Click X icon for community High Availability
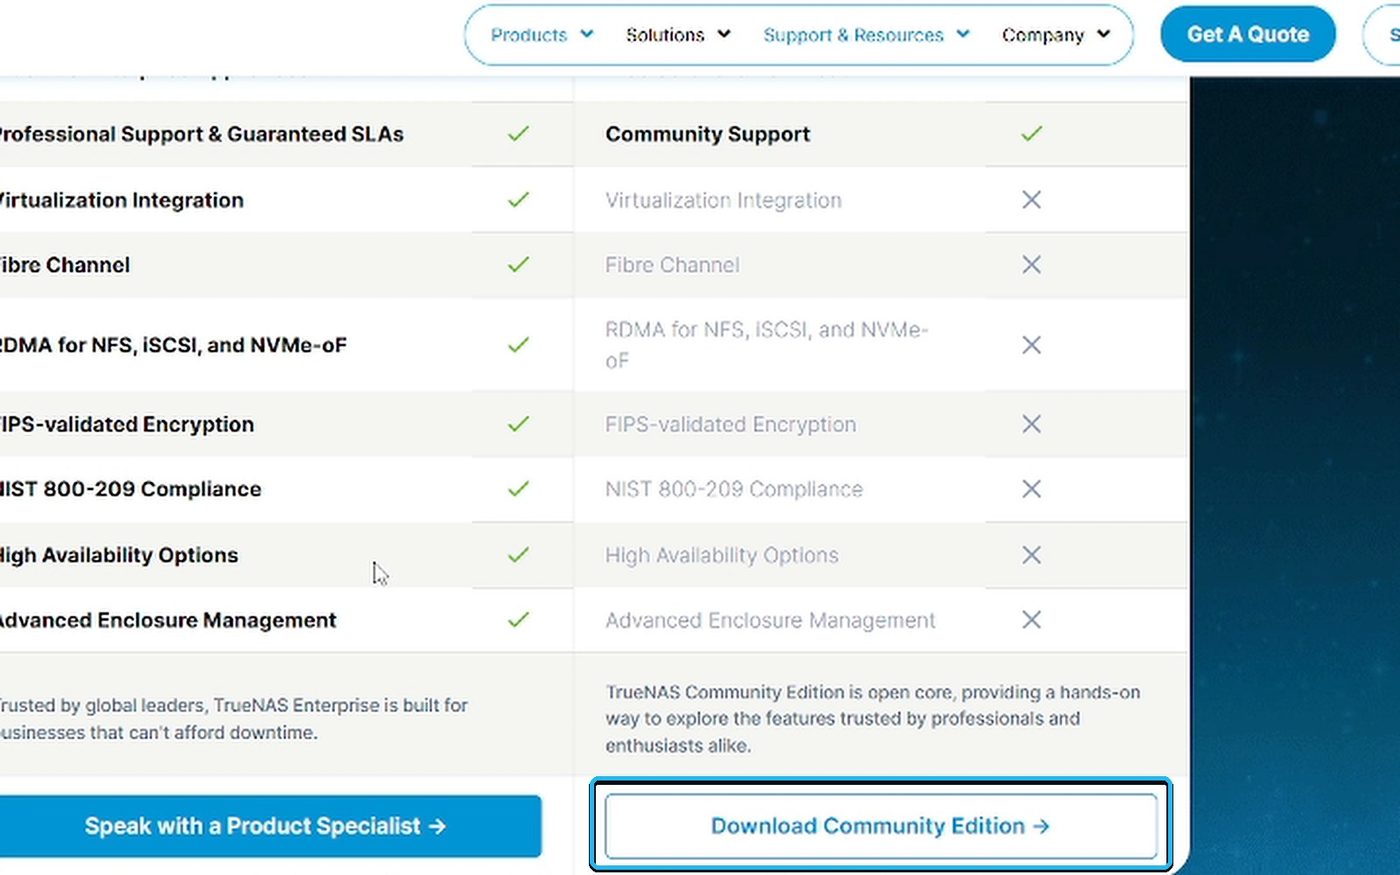Viewport: 1400px width, 875px height. point(1031,555)
